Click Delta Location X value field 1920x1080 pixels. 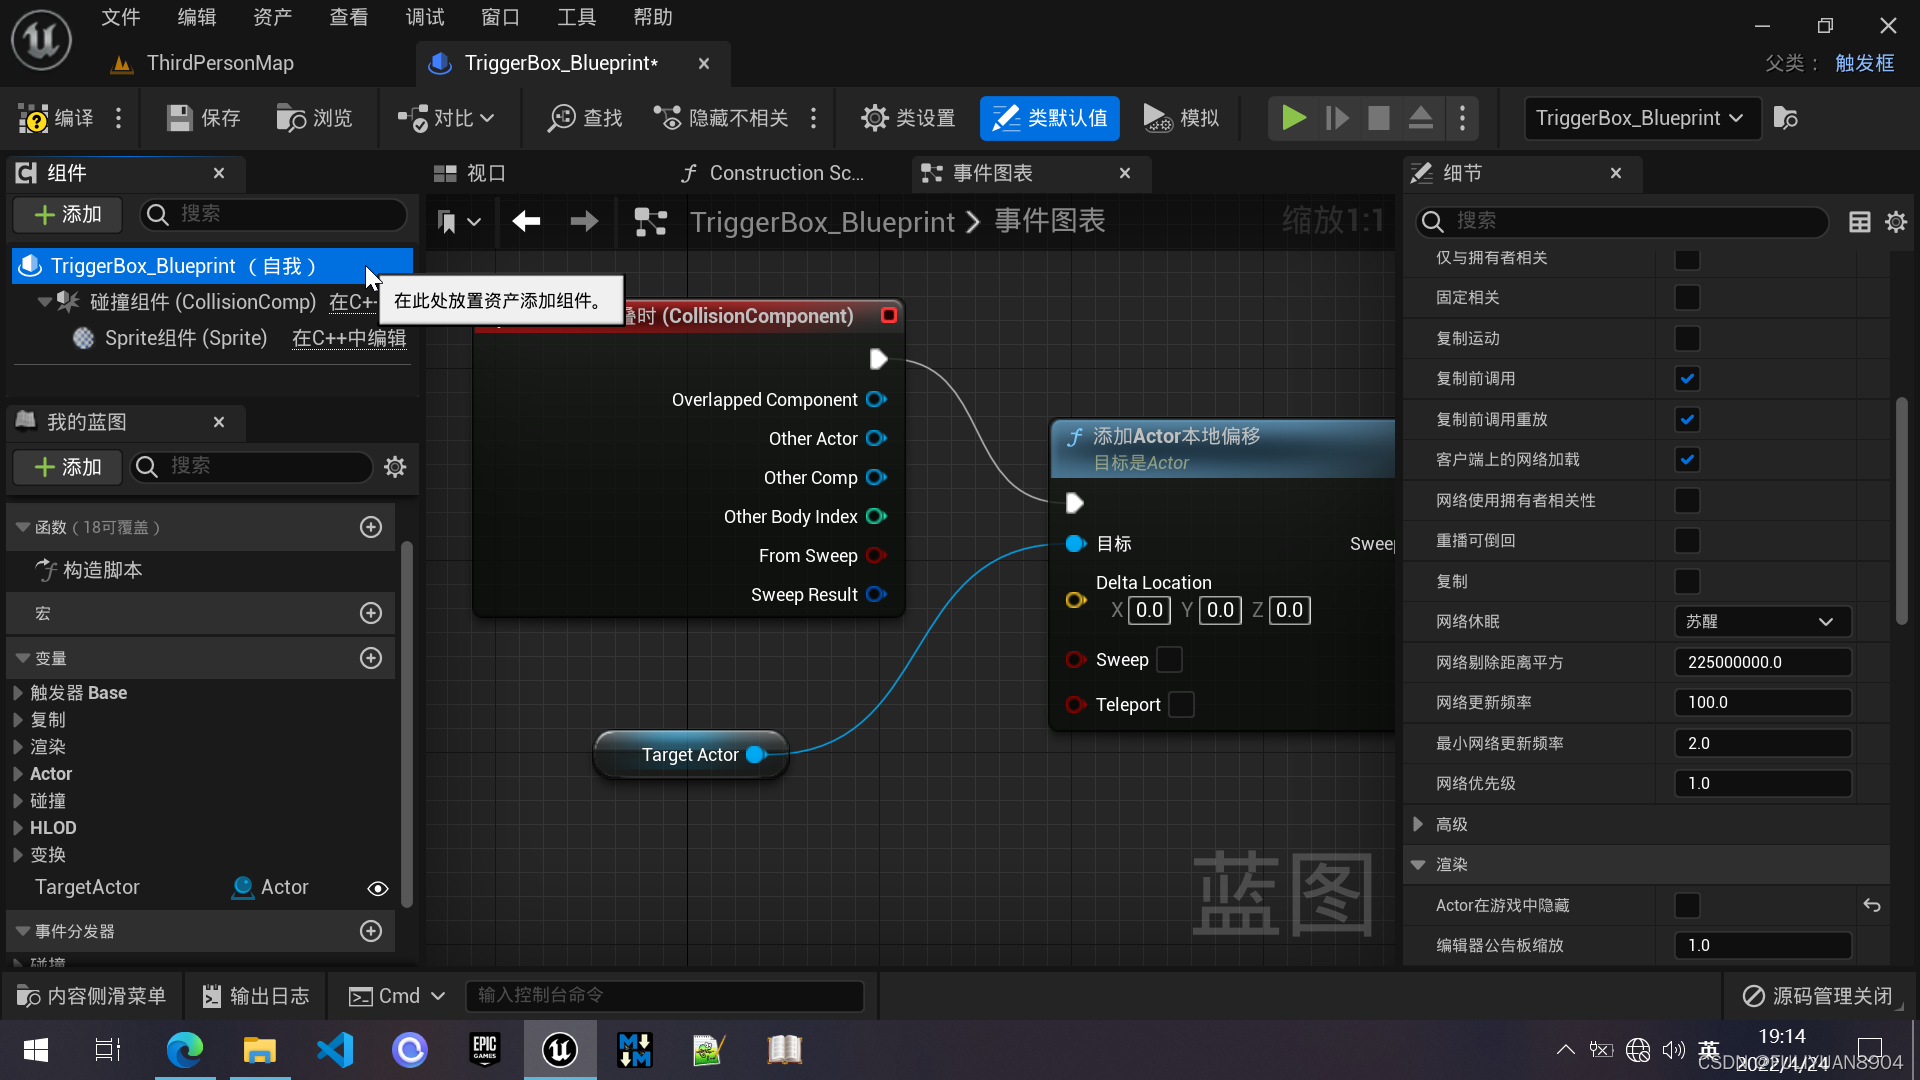click(1148, 610)
